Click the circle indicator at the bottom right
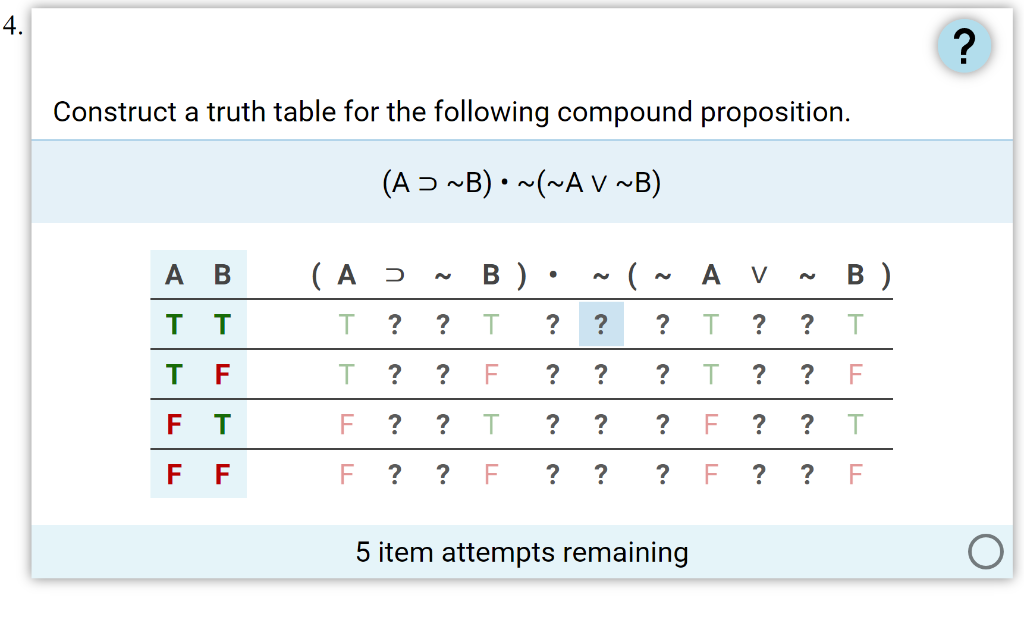This screenshot has width=1024, height=623. 986,551
